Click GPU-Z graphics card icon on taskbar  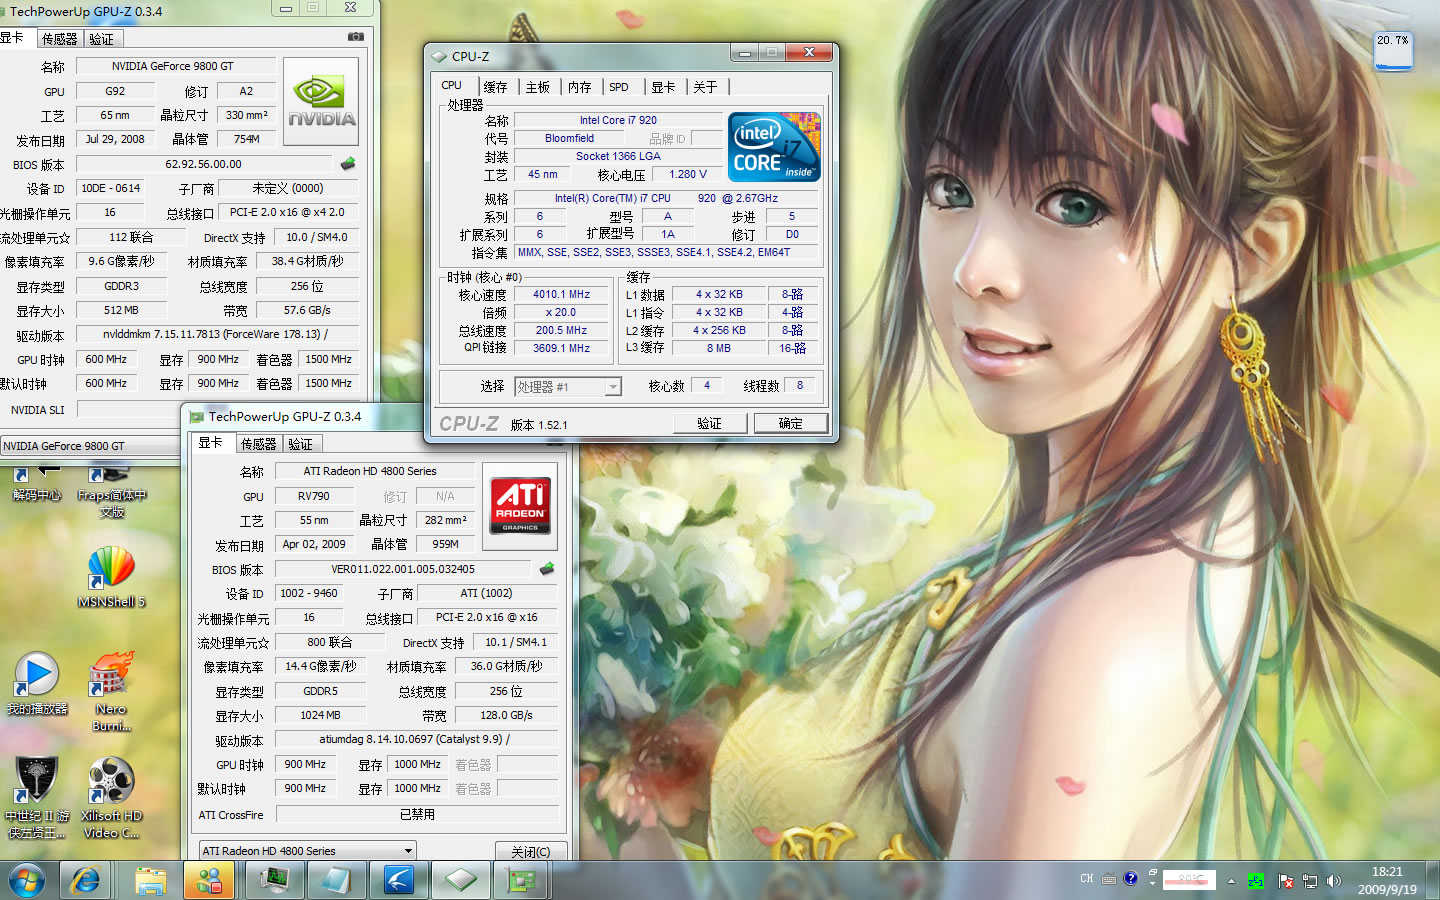pos(522,880)
